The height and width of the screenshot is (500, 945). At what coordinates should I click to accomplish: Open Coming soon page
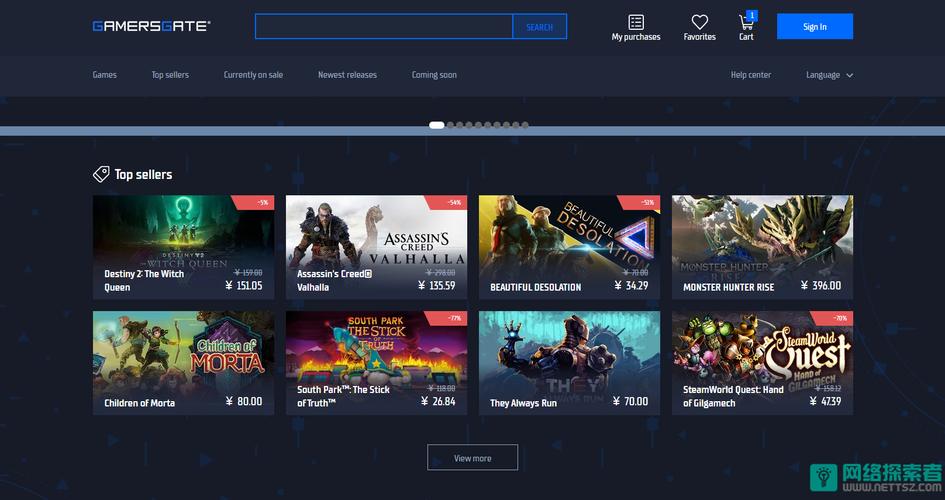pyautogui.click(x=434, y=75)
